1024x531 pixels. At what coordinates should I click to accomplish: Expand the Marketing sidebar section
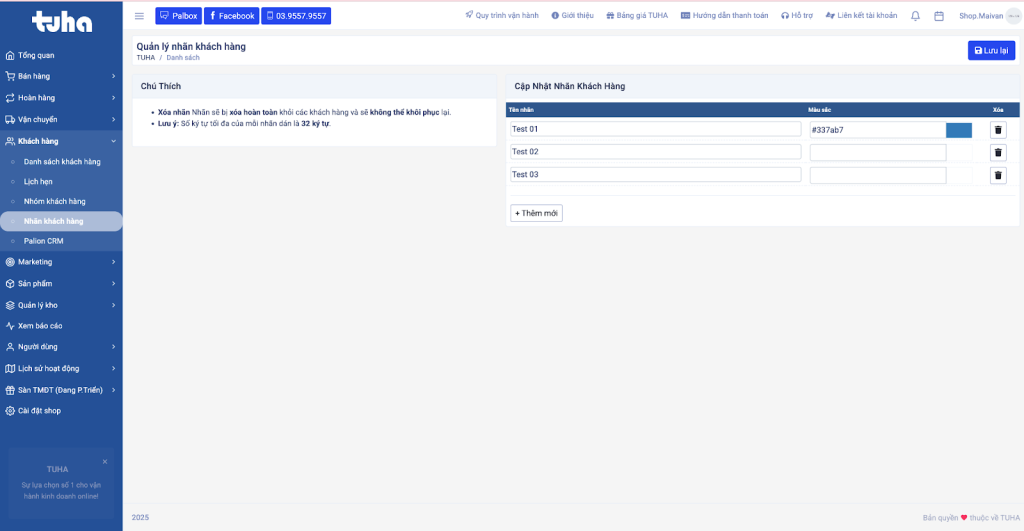60,262
